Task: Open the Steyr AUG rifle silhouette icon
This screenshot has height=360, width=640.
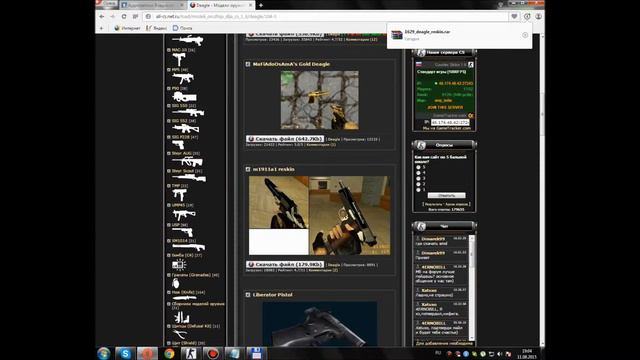Action: pos(187,162)
